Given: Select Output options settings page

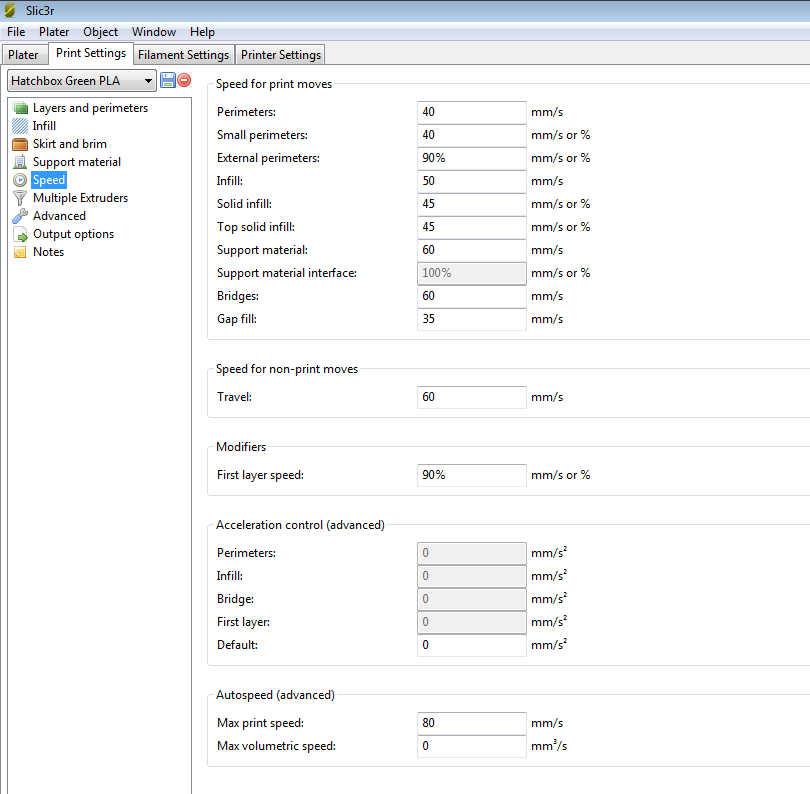Looking at the screenshot, I should [73, 234].
